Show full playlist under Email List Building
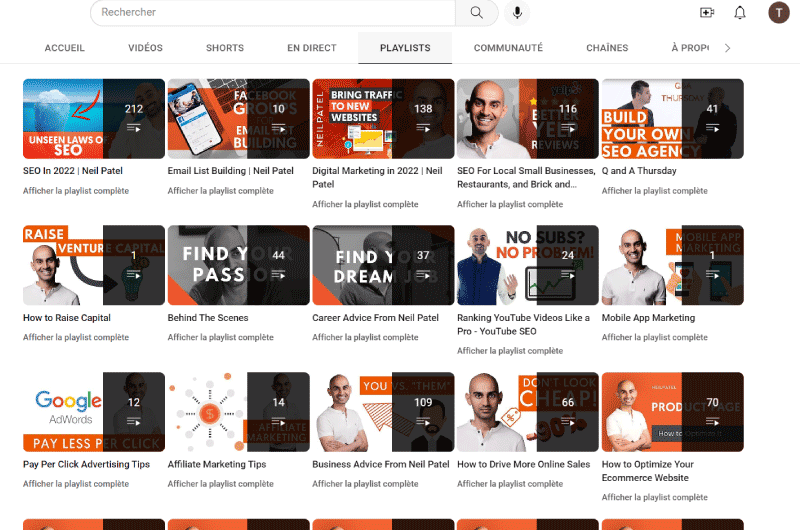This screenshot has height=530, width=800. pos(220,191)
